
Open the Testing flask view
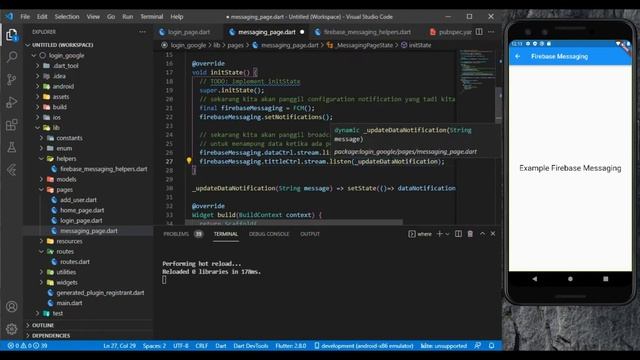[x=12, y=147]
